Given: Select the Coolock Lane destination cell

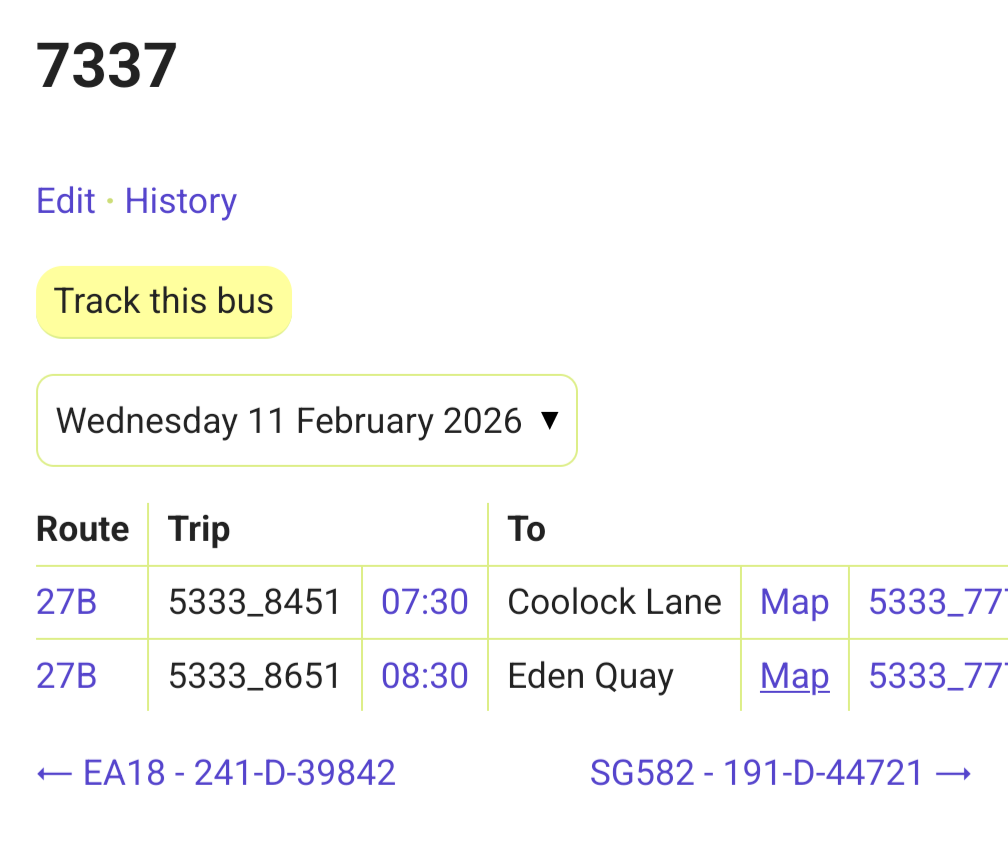Looking at the screenshot, I should [614, 602].
